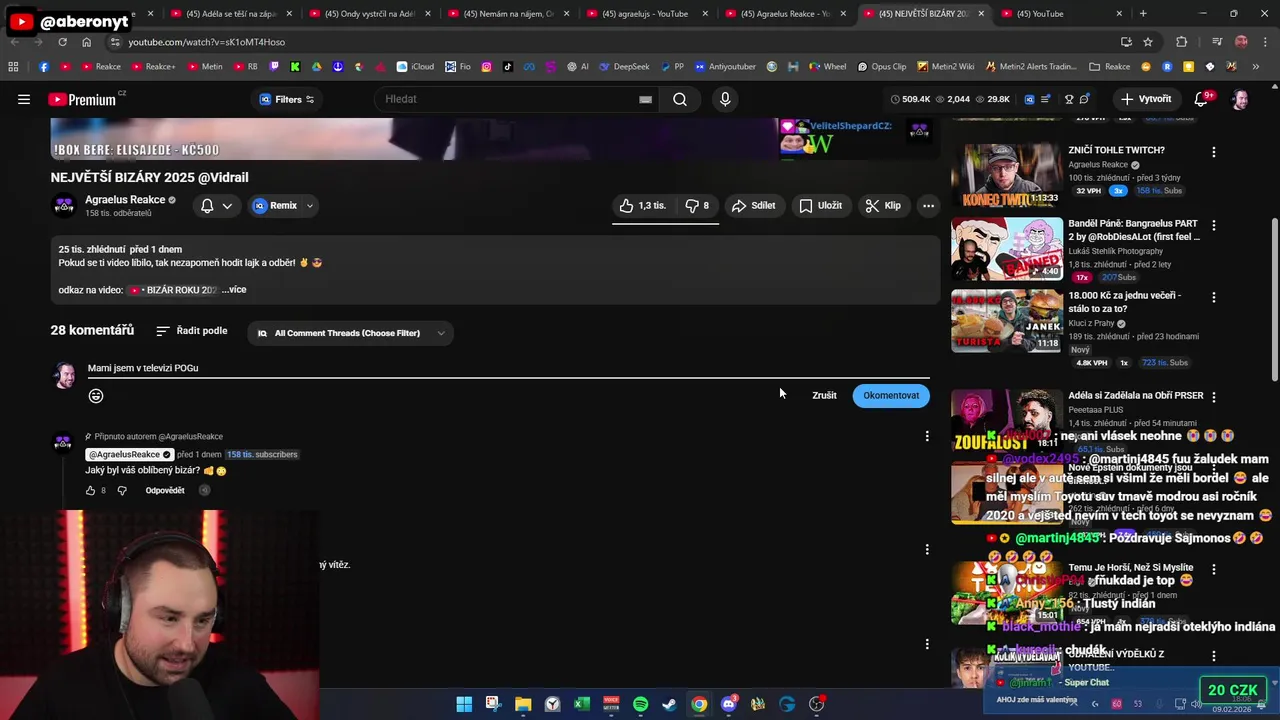Open Windows Start menu
Image resolution: width=1280 pixels, height=720 pixels.
pyautogui.click(x=464, y=704)
